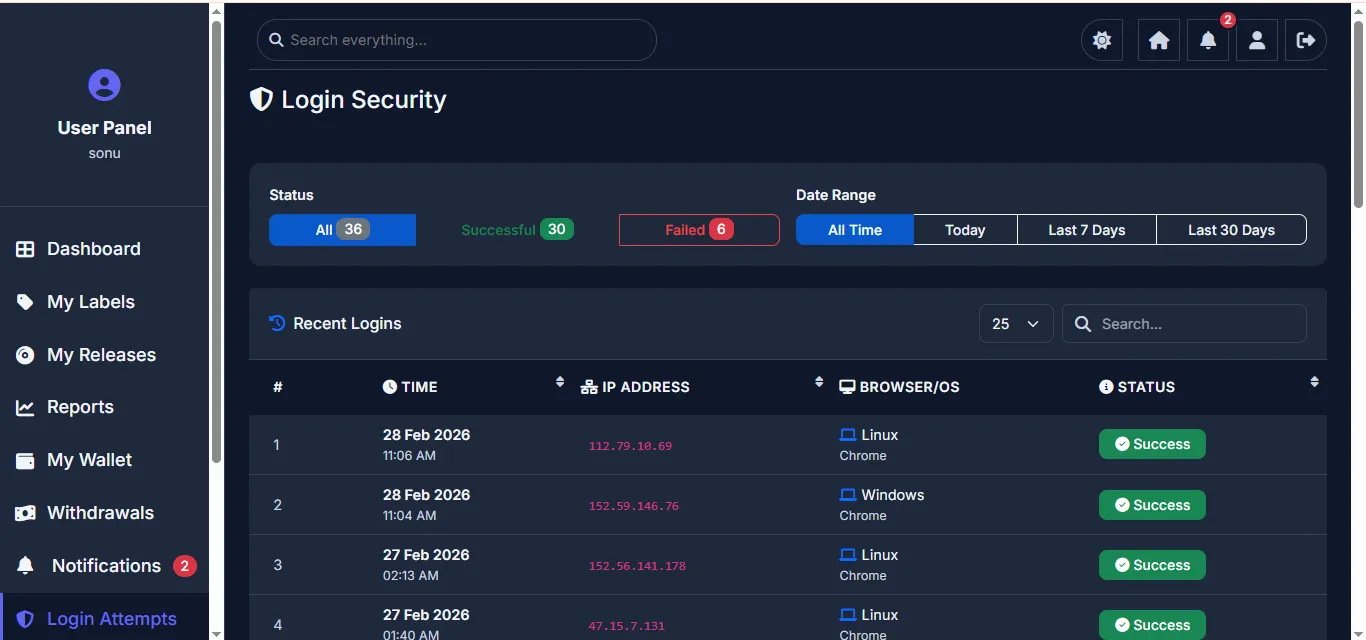Click the 27 Feb 2026 02:13 AM time
1366x640 pixels.
click(426, 565)
